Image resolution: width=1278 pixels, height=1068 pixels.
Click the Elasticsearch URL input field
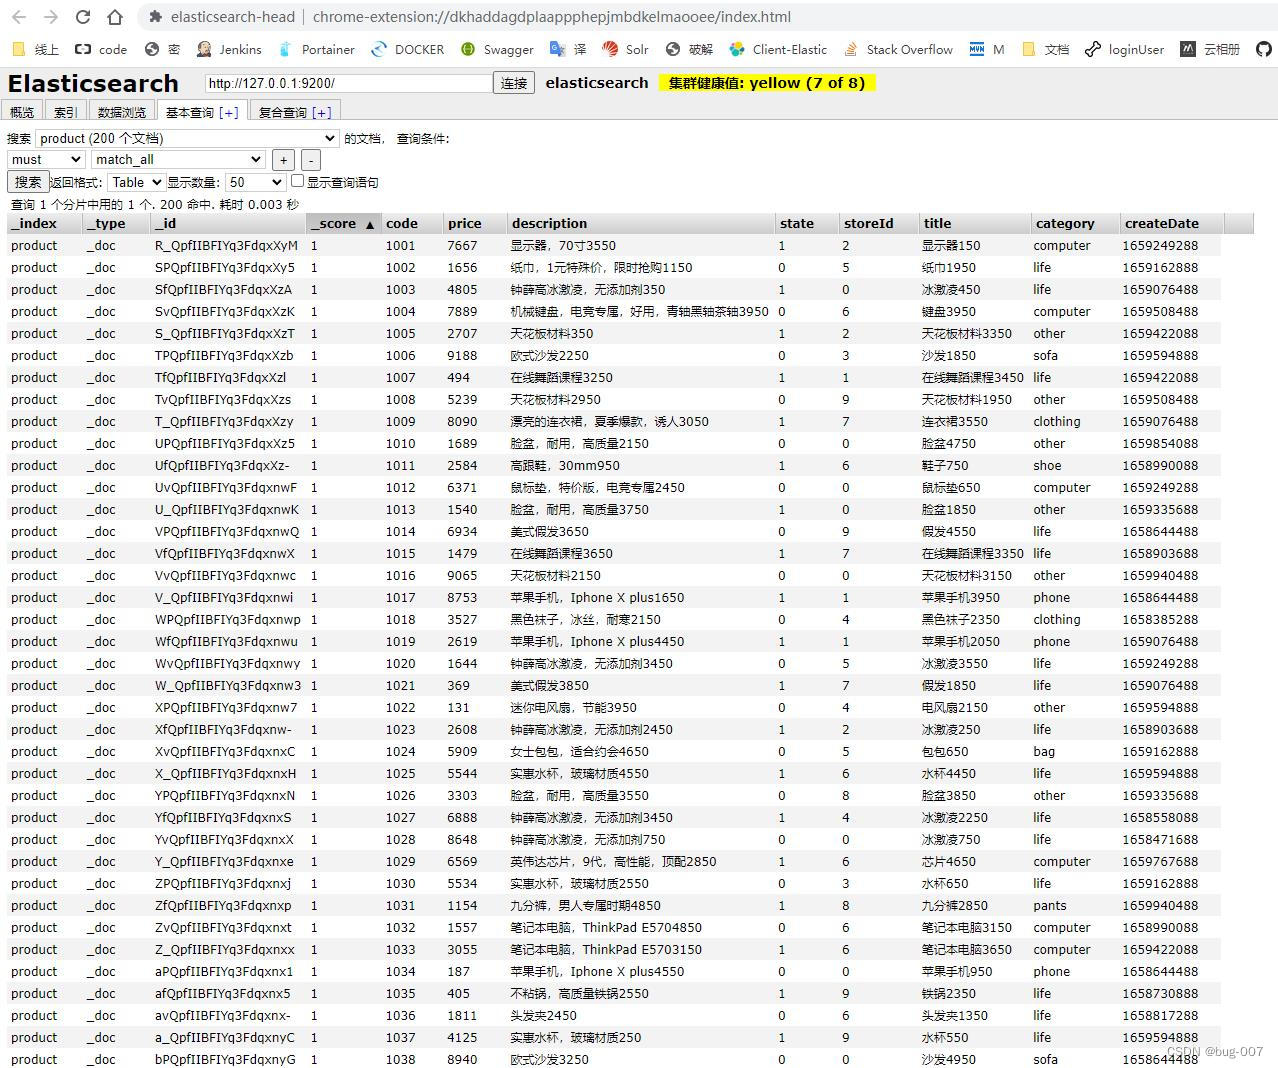pos(348,83)
